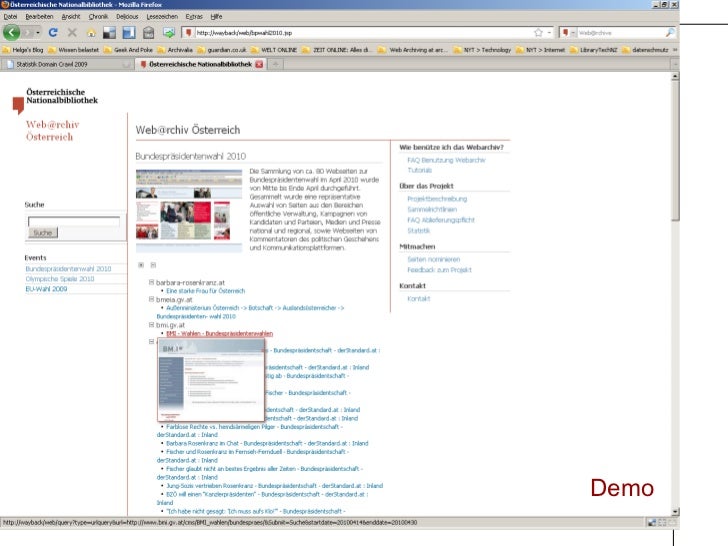This screenshot has width=728, height=546.
Task: Click the Österreichische Nationalbibliothek logo
Action: pyautogui.click(x=55, y=99)
